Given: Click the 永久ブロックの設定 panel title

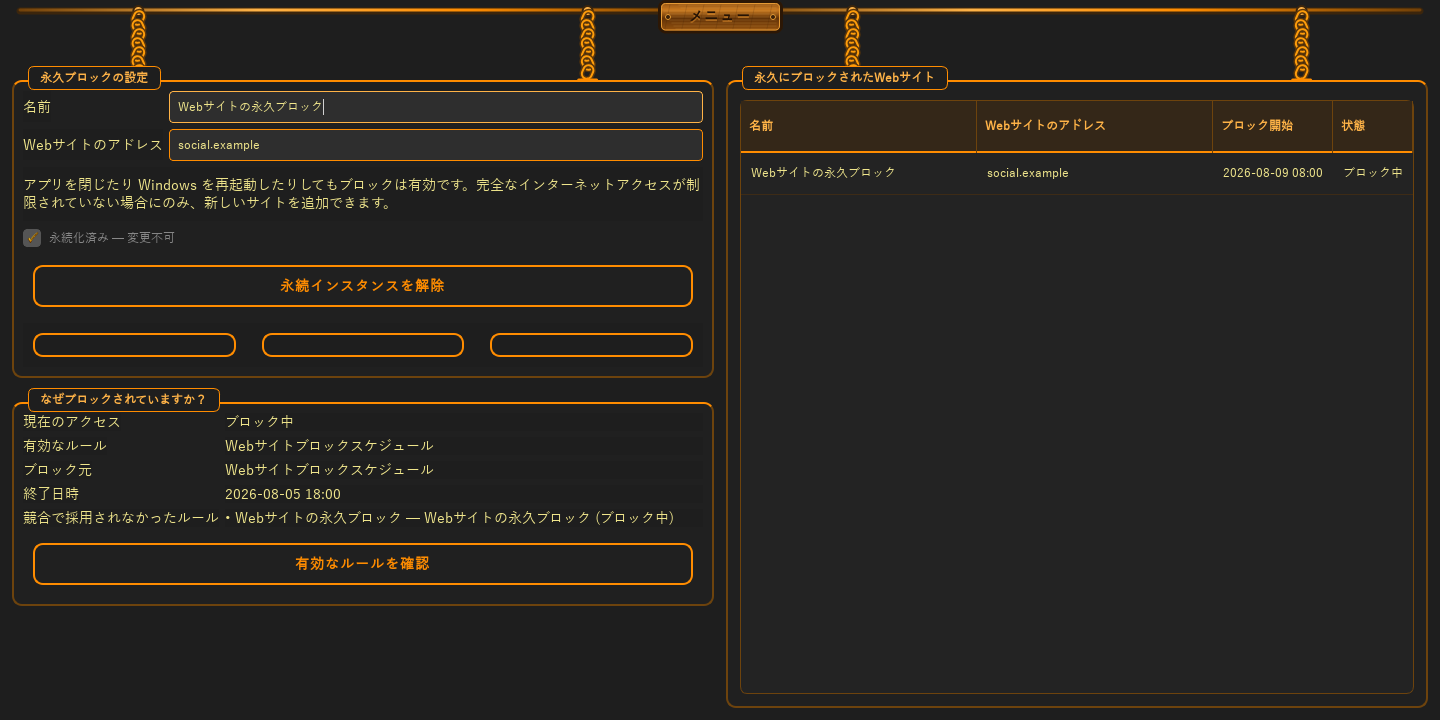Looking at the screenshot, I should [94, 77].
